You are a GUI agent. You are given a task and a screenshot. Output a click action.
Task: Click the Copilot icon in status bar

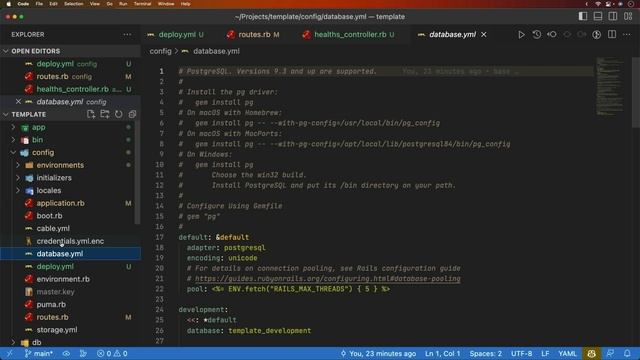pyautogui.click(x=591, y=353)
